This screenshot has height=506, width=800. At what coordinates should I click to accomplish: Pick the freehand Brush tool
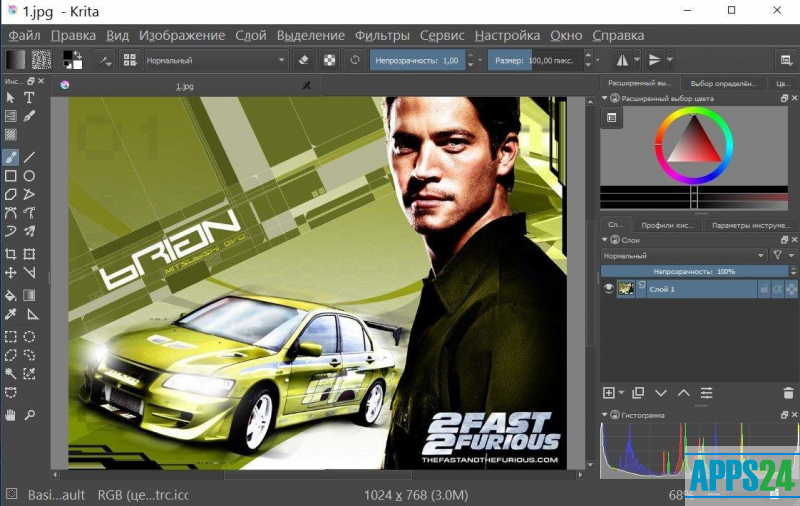point(10,157)
